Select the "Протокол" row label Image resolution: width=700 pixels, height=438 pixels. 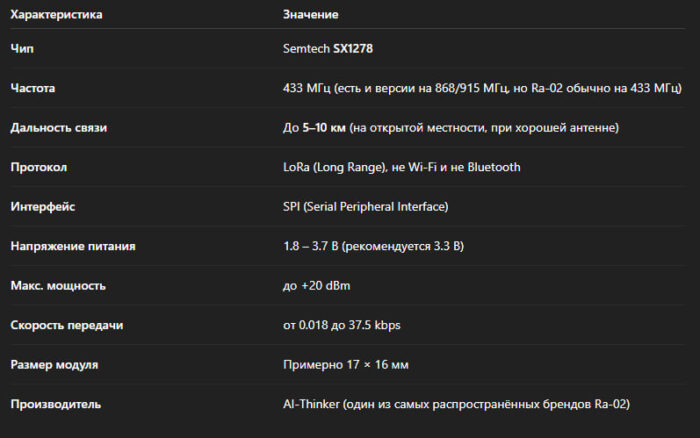[x=39, y=167]
